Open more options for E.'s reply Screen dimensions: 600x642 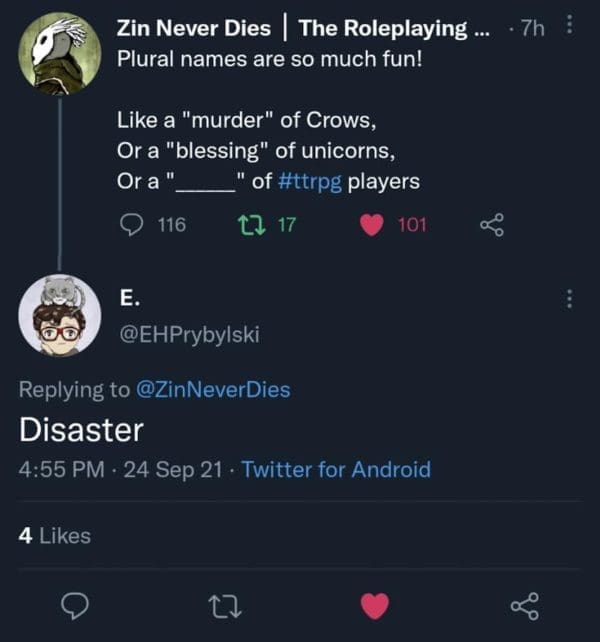(569, 298)
